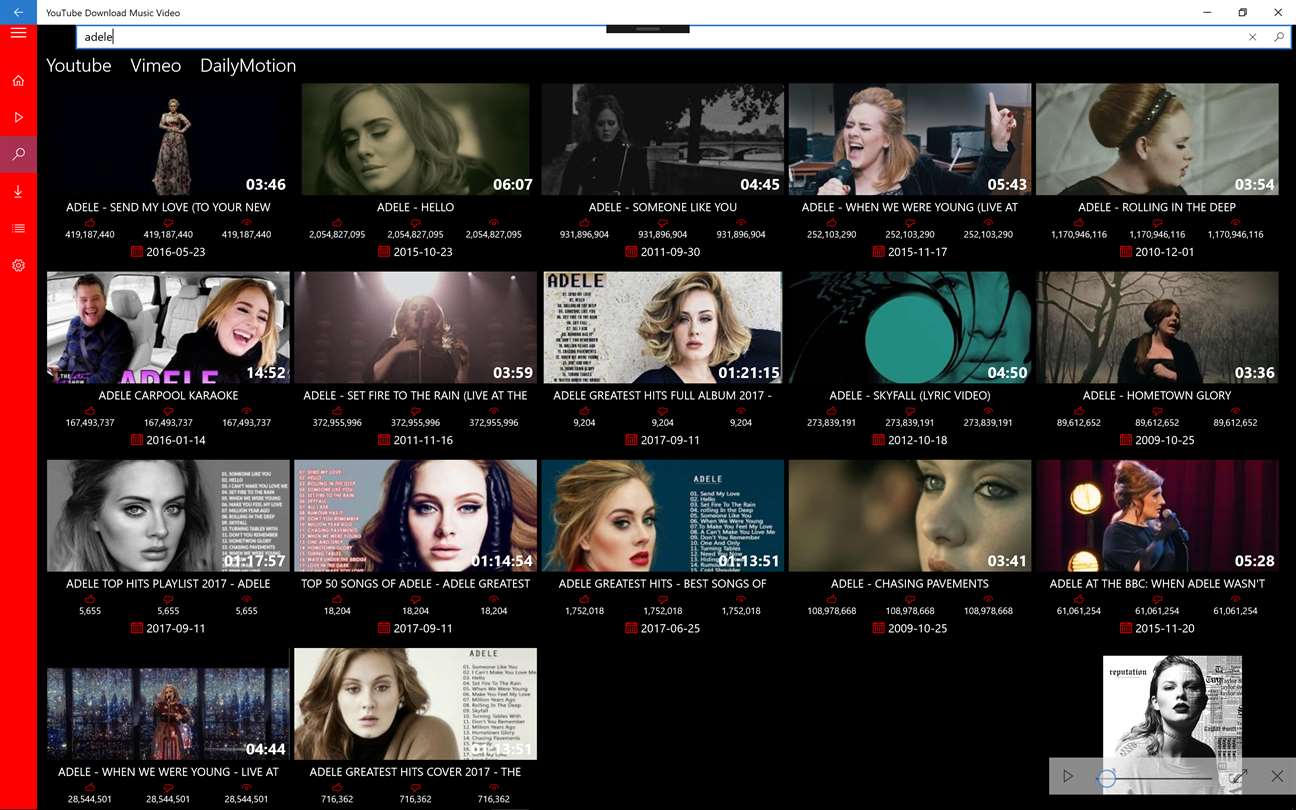The image size is (1296, 810).
Task: Click like icon under Send My Love
Action: (90, 222)
